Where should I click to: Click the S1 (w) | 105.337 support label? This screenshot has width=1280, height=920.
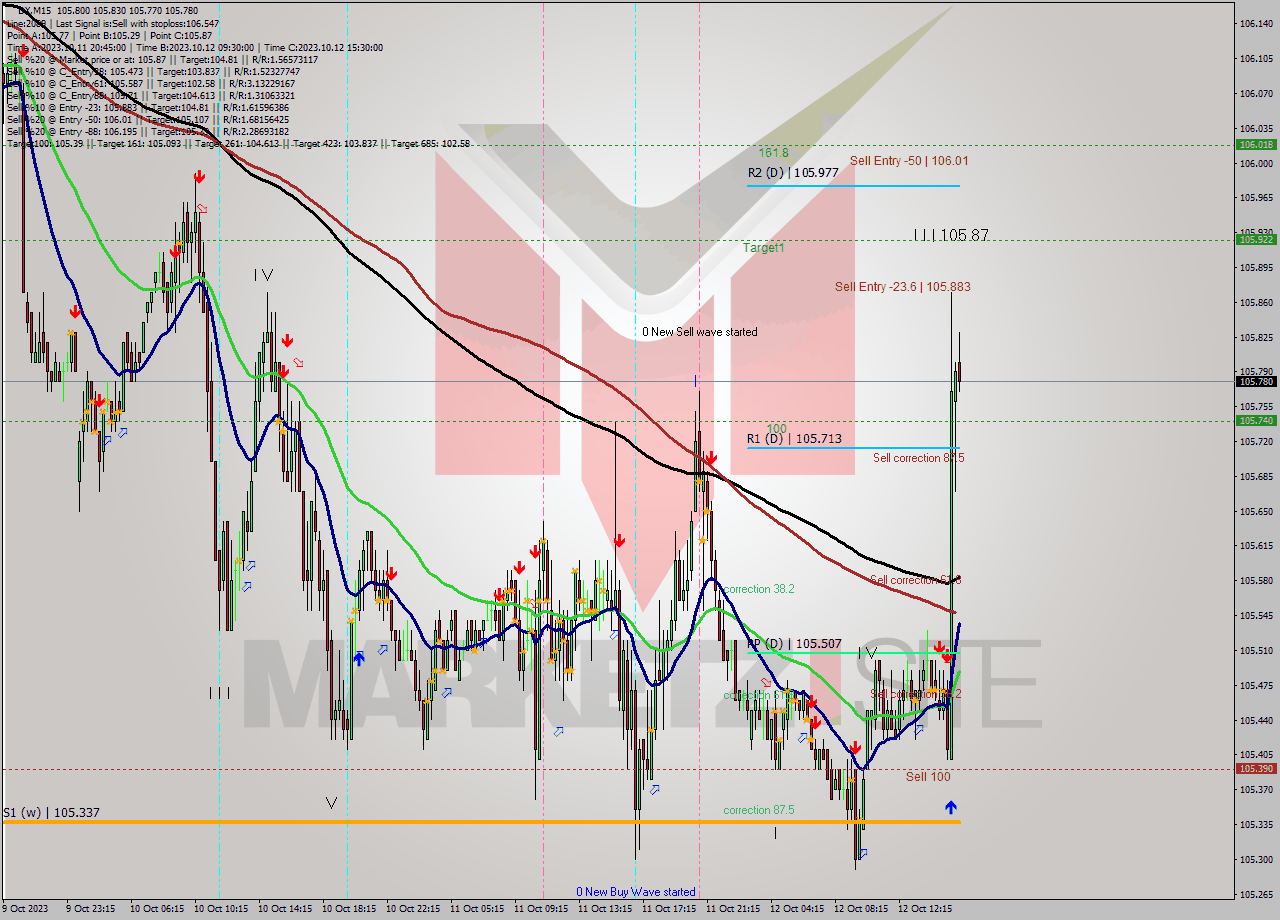(51, 812)
